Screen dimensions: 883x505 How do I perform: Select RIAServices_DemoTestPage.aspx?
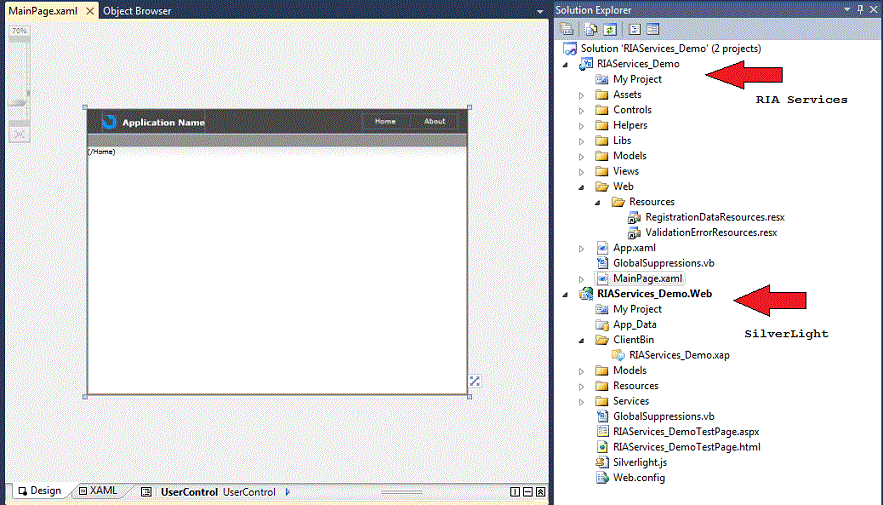(686, 432)
